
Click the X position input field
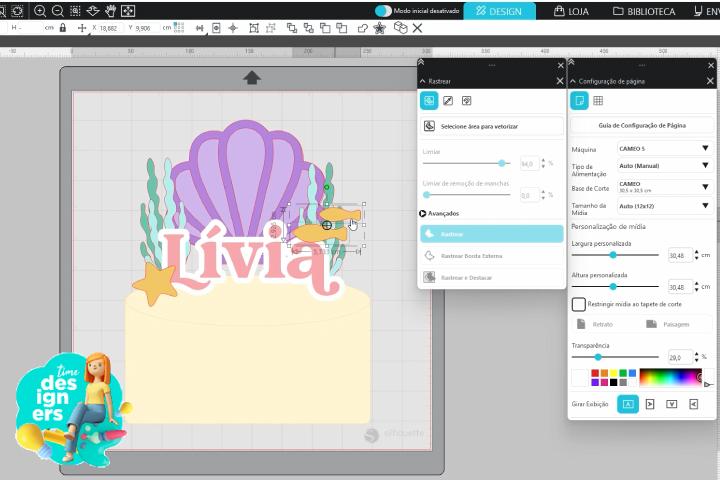108,28
